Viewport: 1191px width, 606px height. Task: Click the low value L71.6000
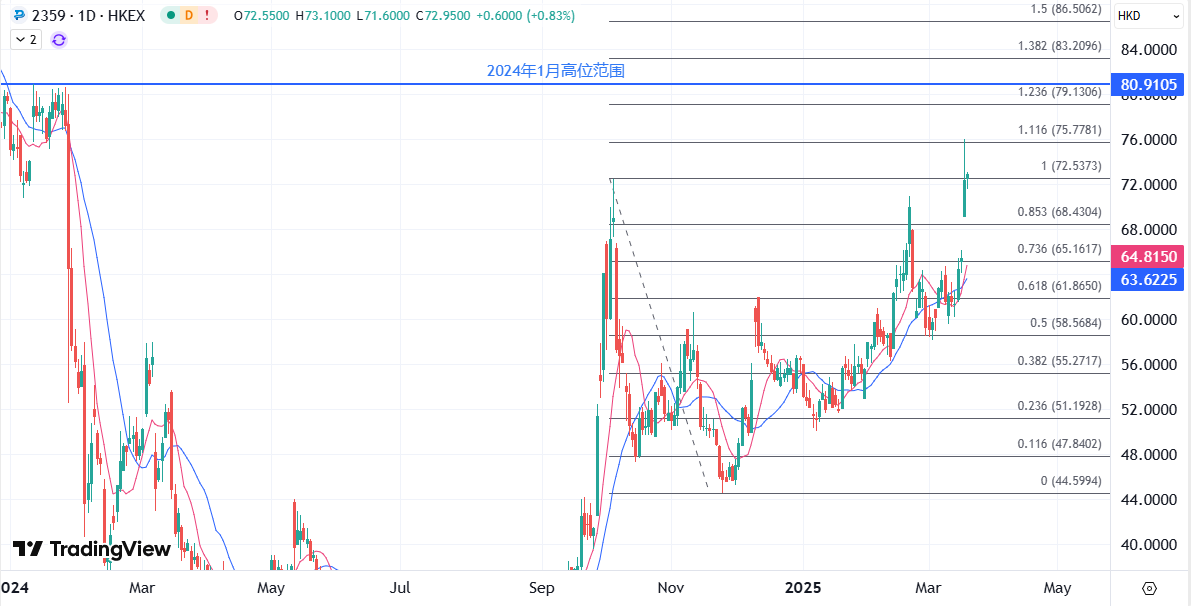385,15
